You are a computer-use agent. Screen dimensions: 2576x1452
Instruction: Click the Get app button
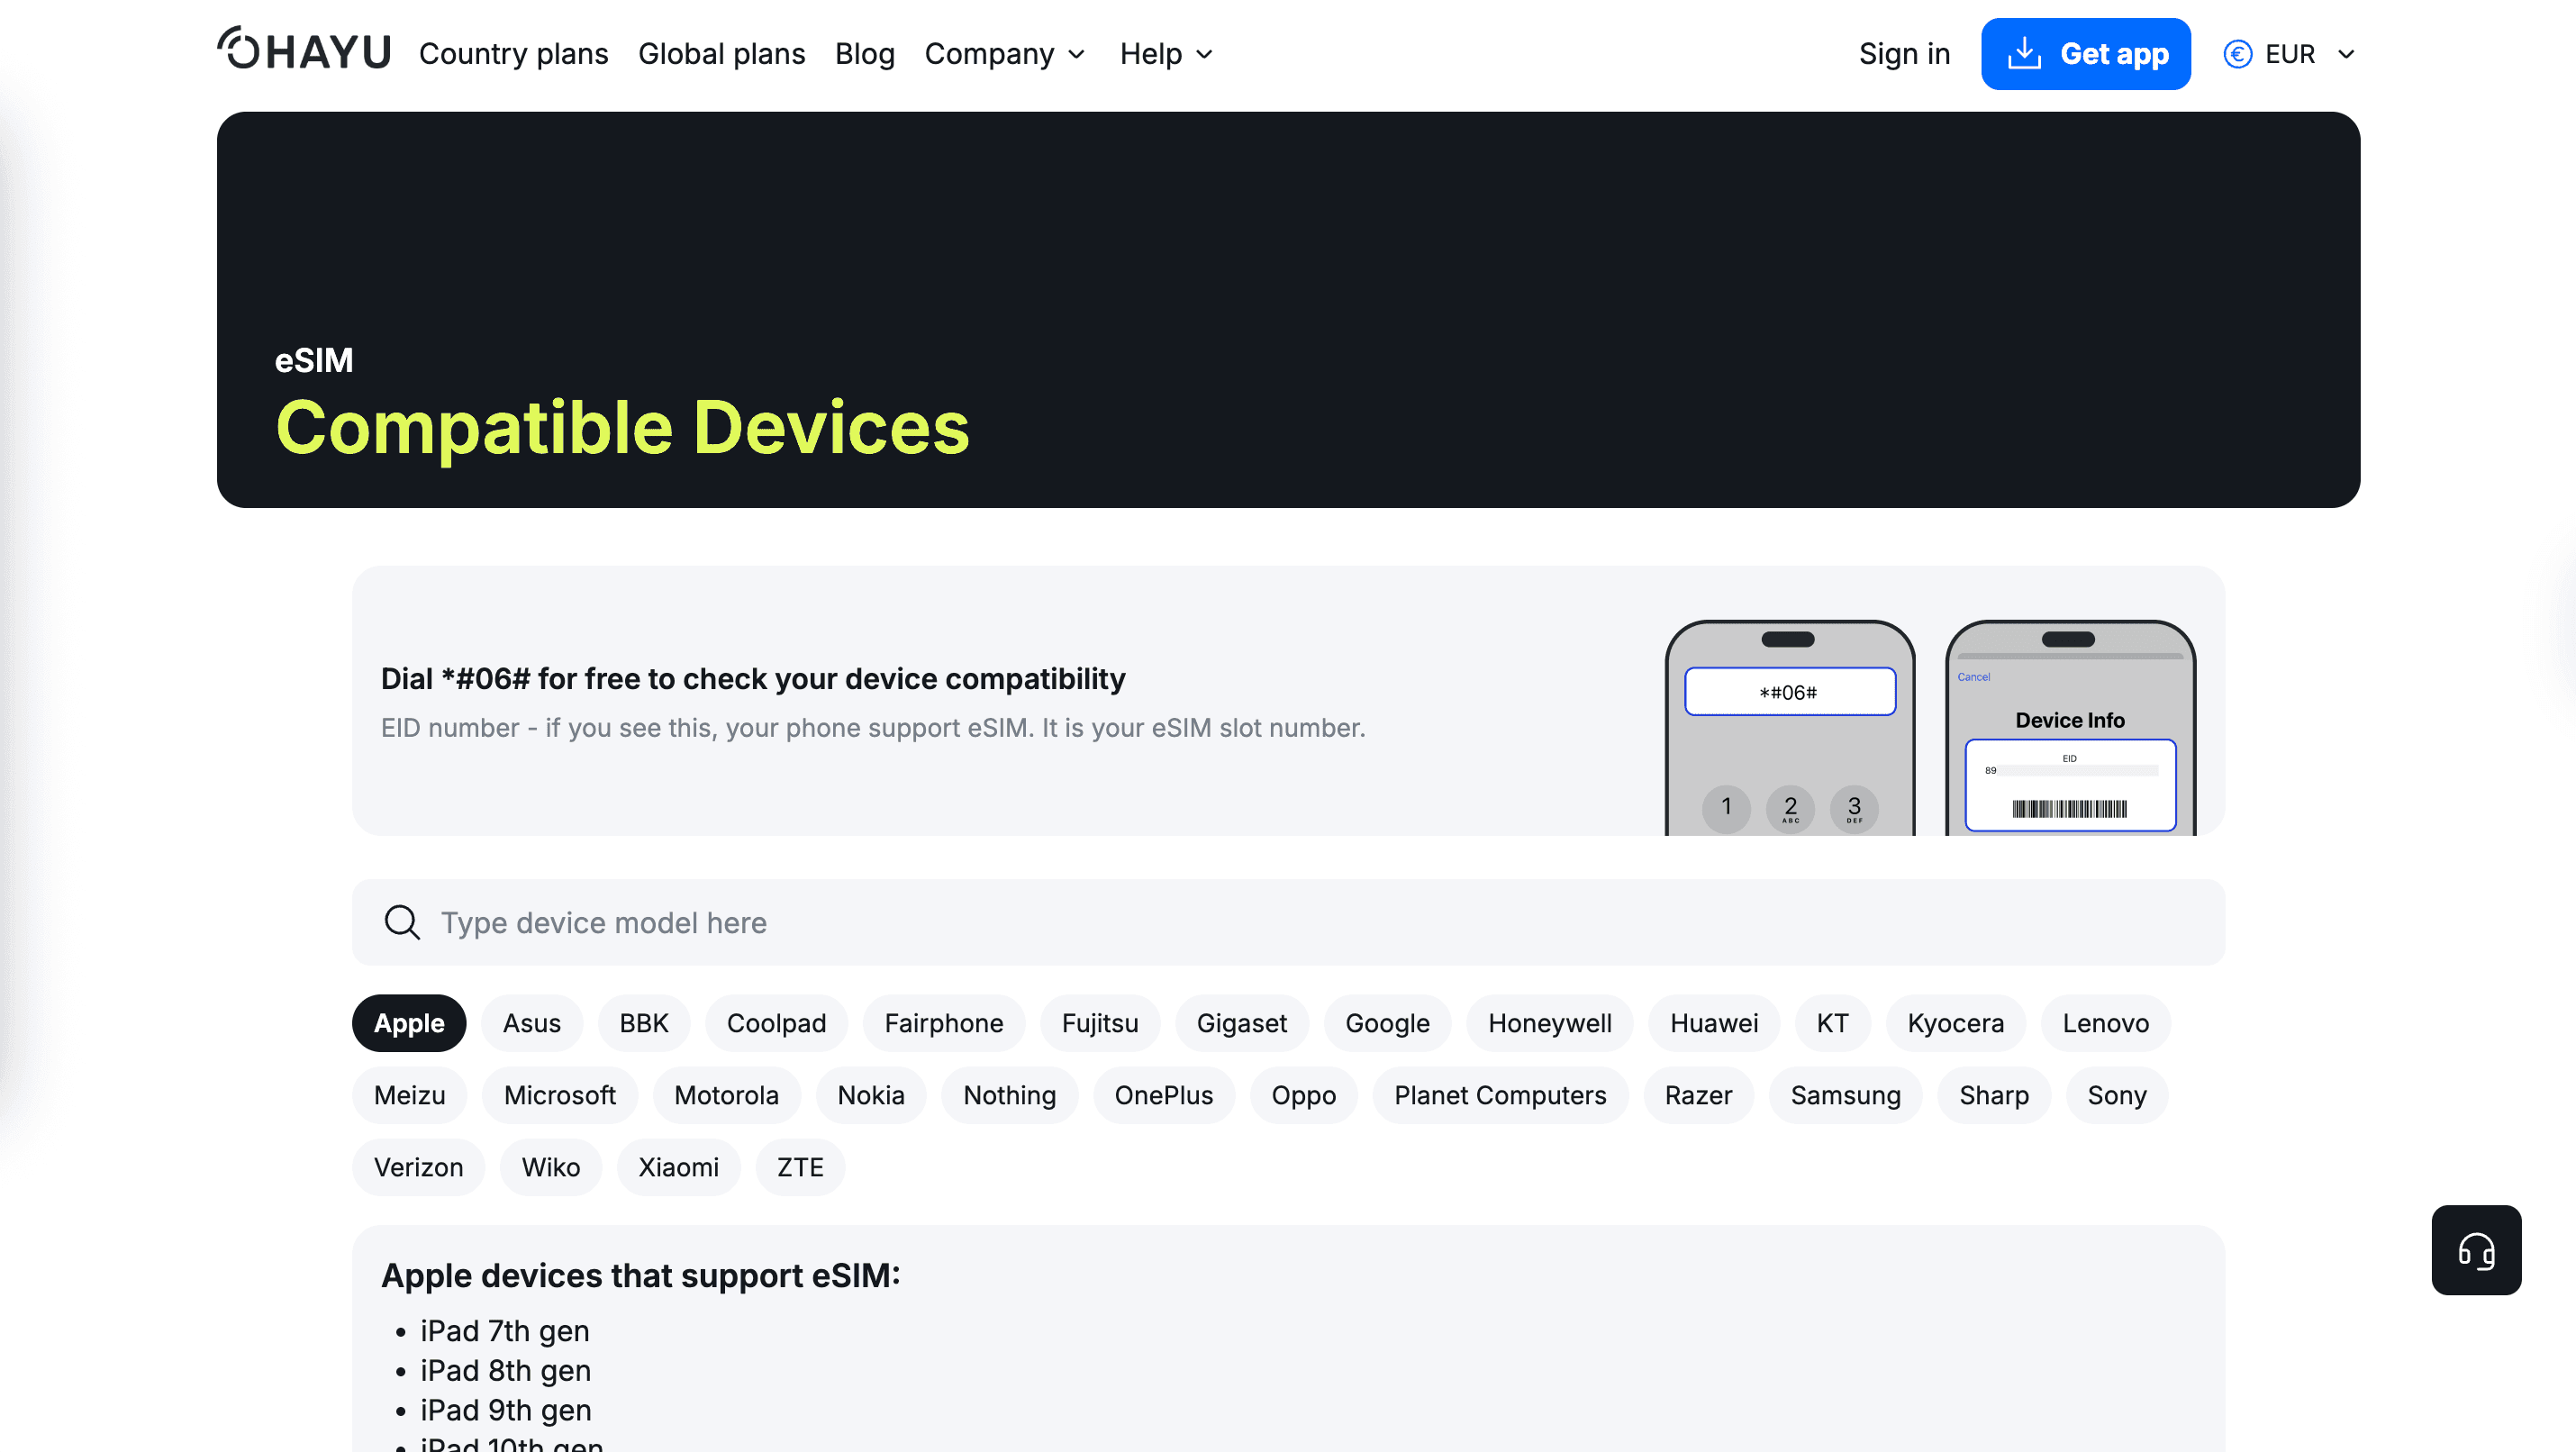pyautogui.click(x=2086, y=54)
